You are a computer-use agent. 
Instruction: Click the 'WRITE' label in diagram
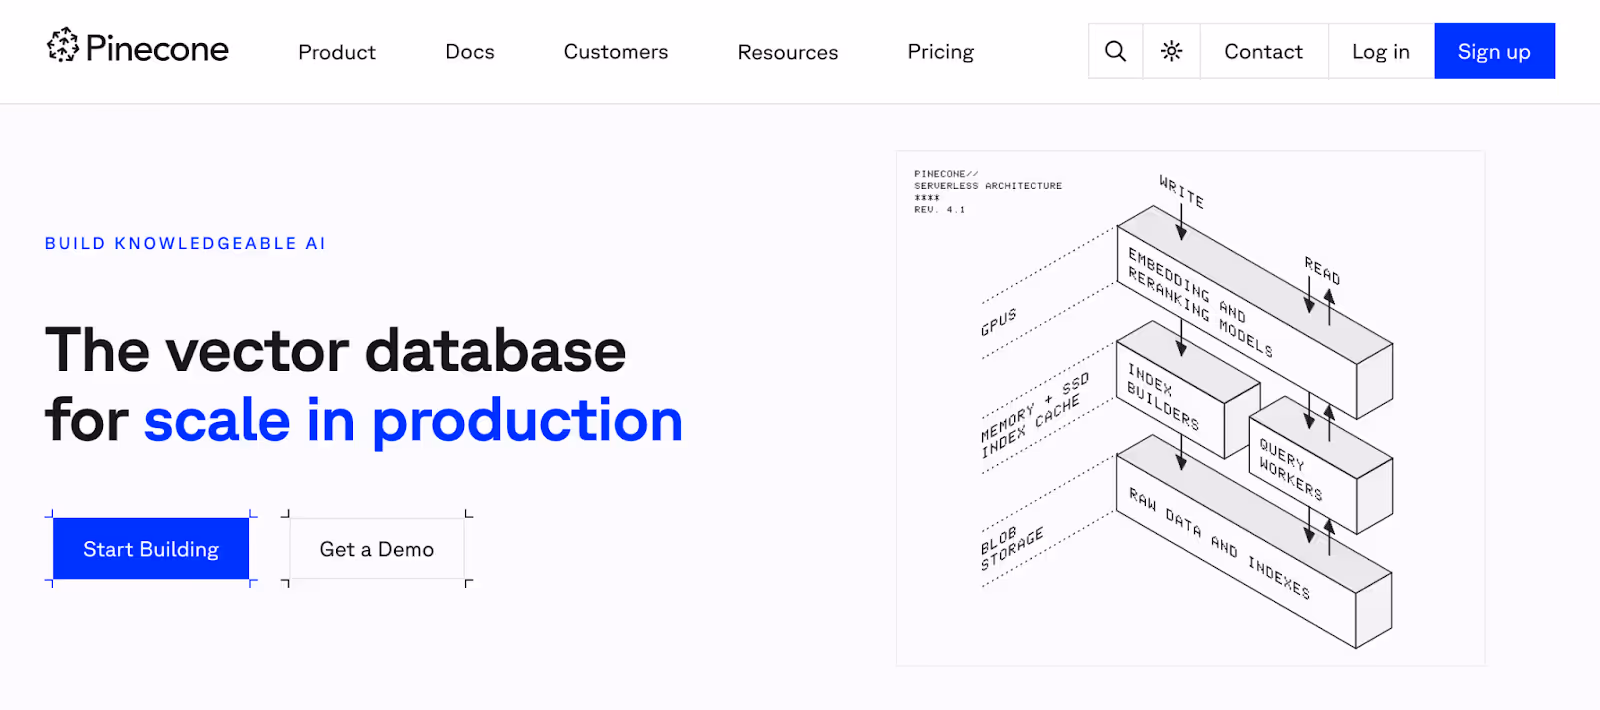click(1181, 191)
